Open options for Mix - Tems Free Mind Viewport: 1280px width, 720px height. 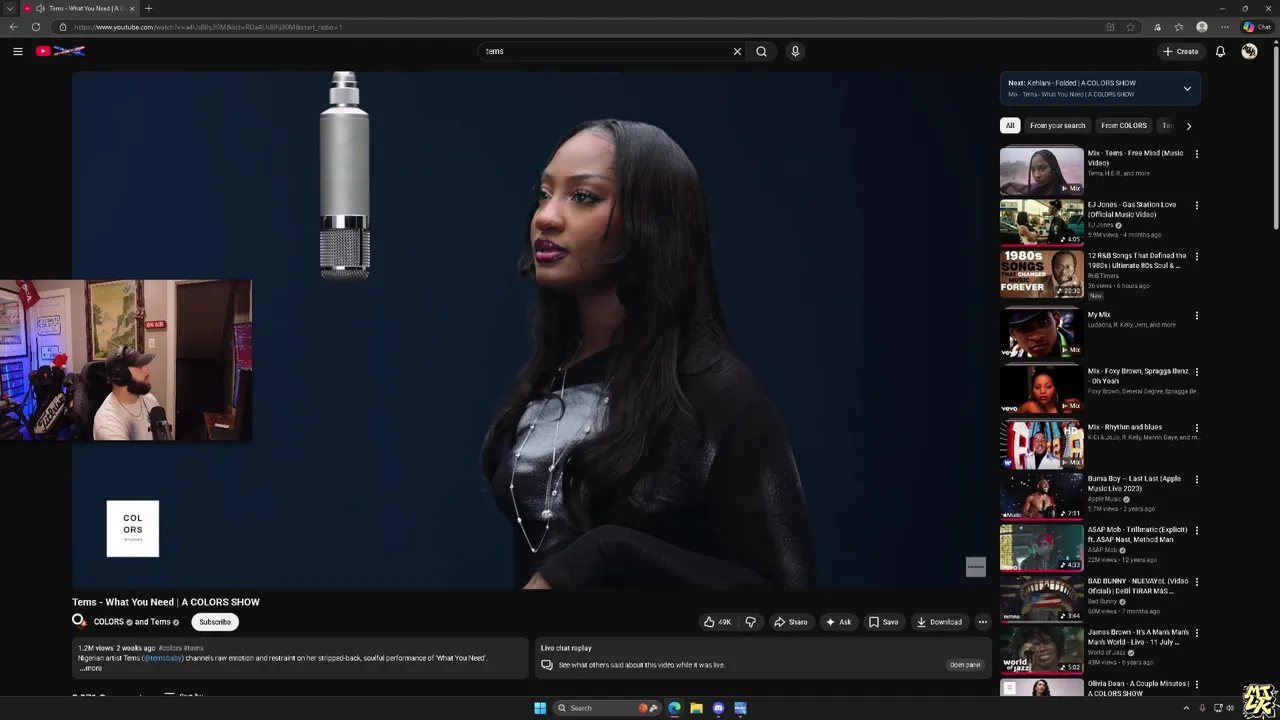pos(1196,154)
